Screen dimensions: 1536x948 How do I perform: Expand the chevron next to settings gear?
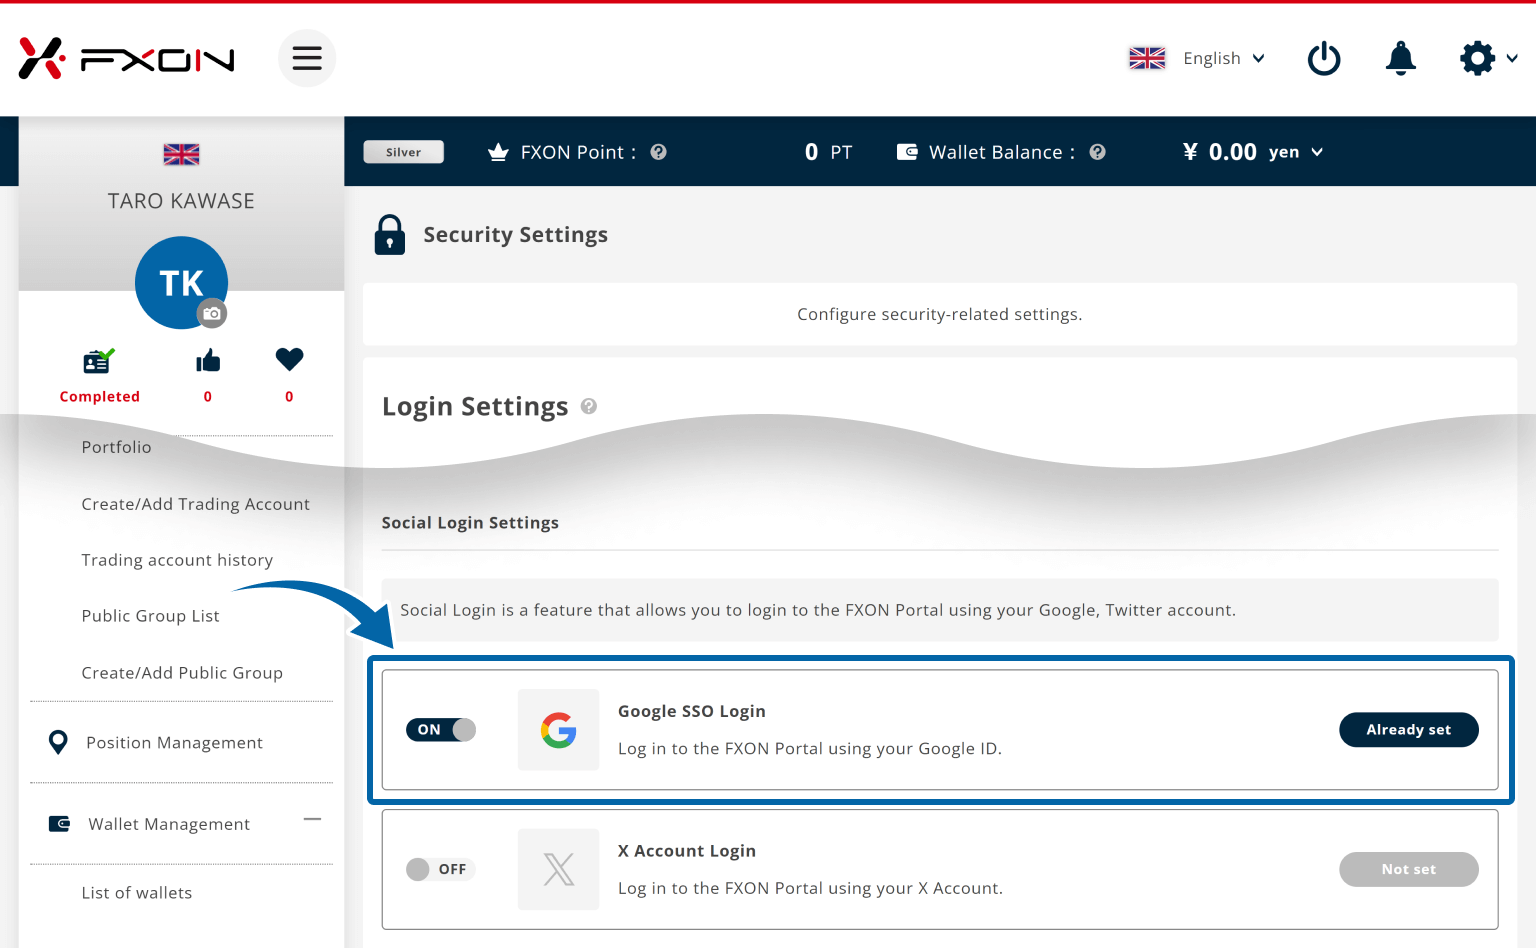pyautogui.click(x=1512, y=58)
